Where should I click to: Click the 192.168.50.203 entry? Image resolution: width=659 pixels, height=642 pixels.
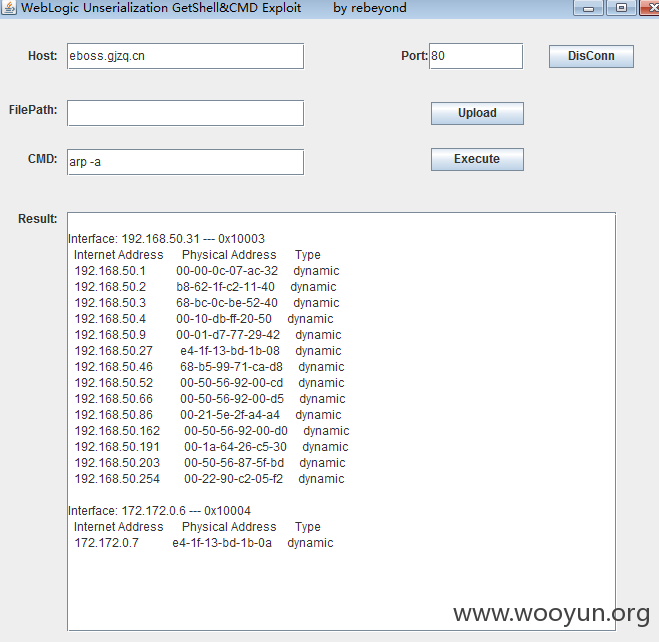[x=117, y=463]
